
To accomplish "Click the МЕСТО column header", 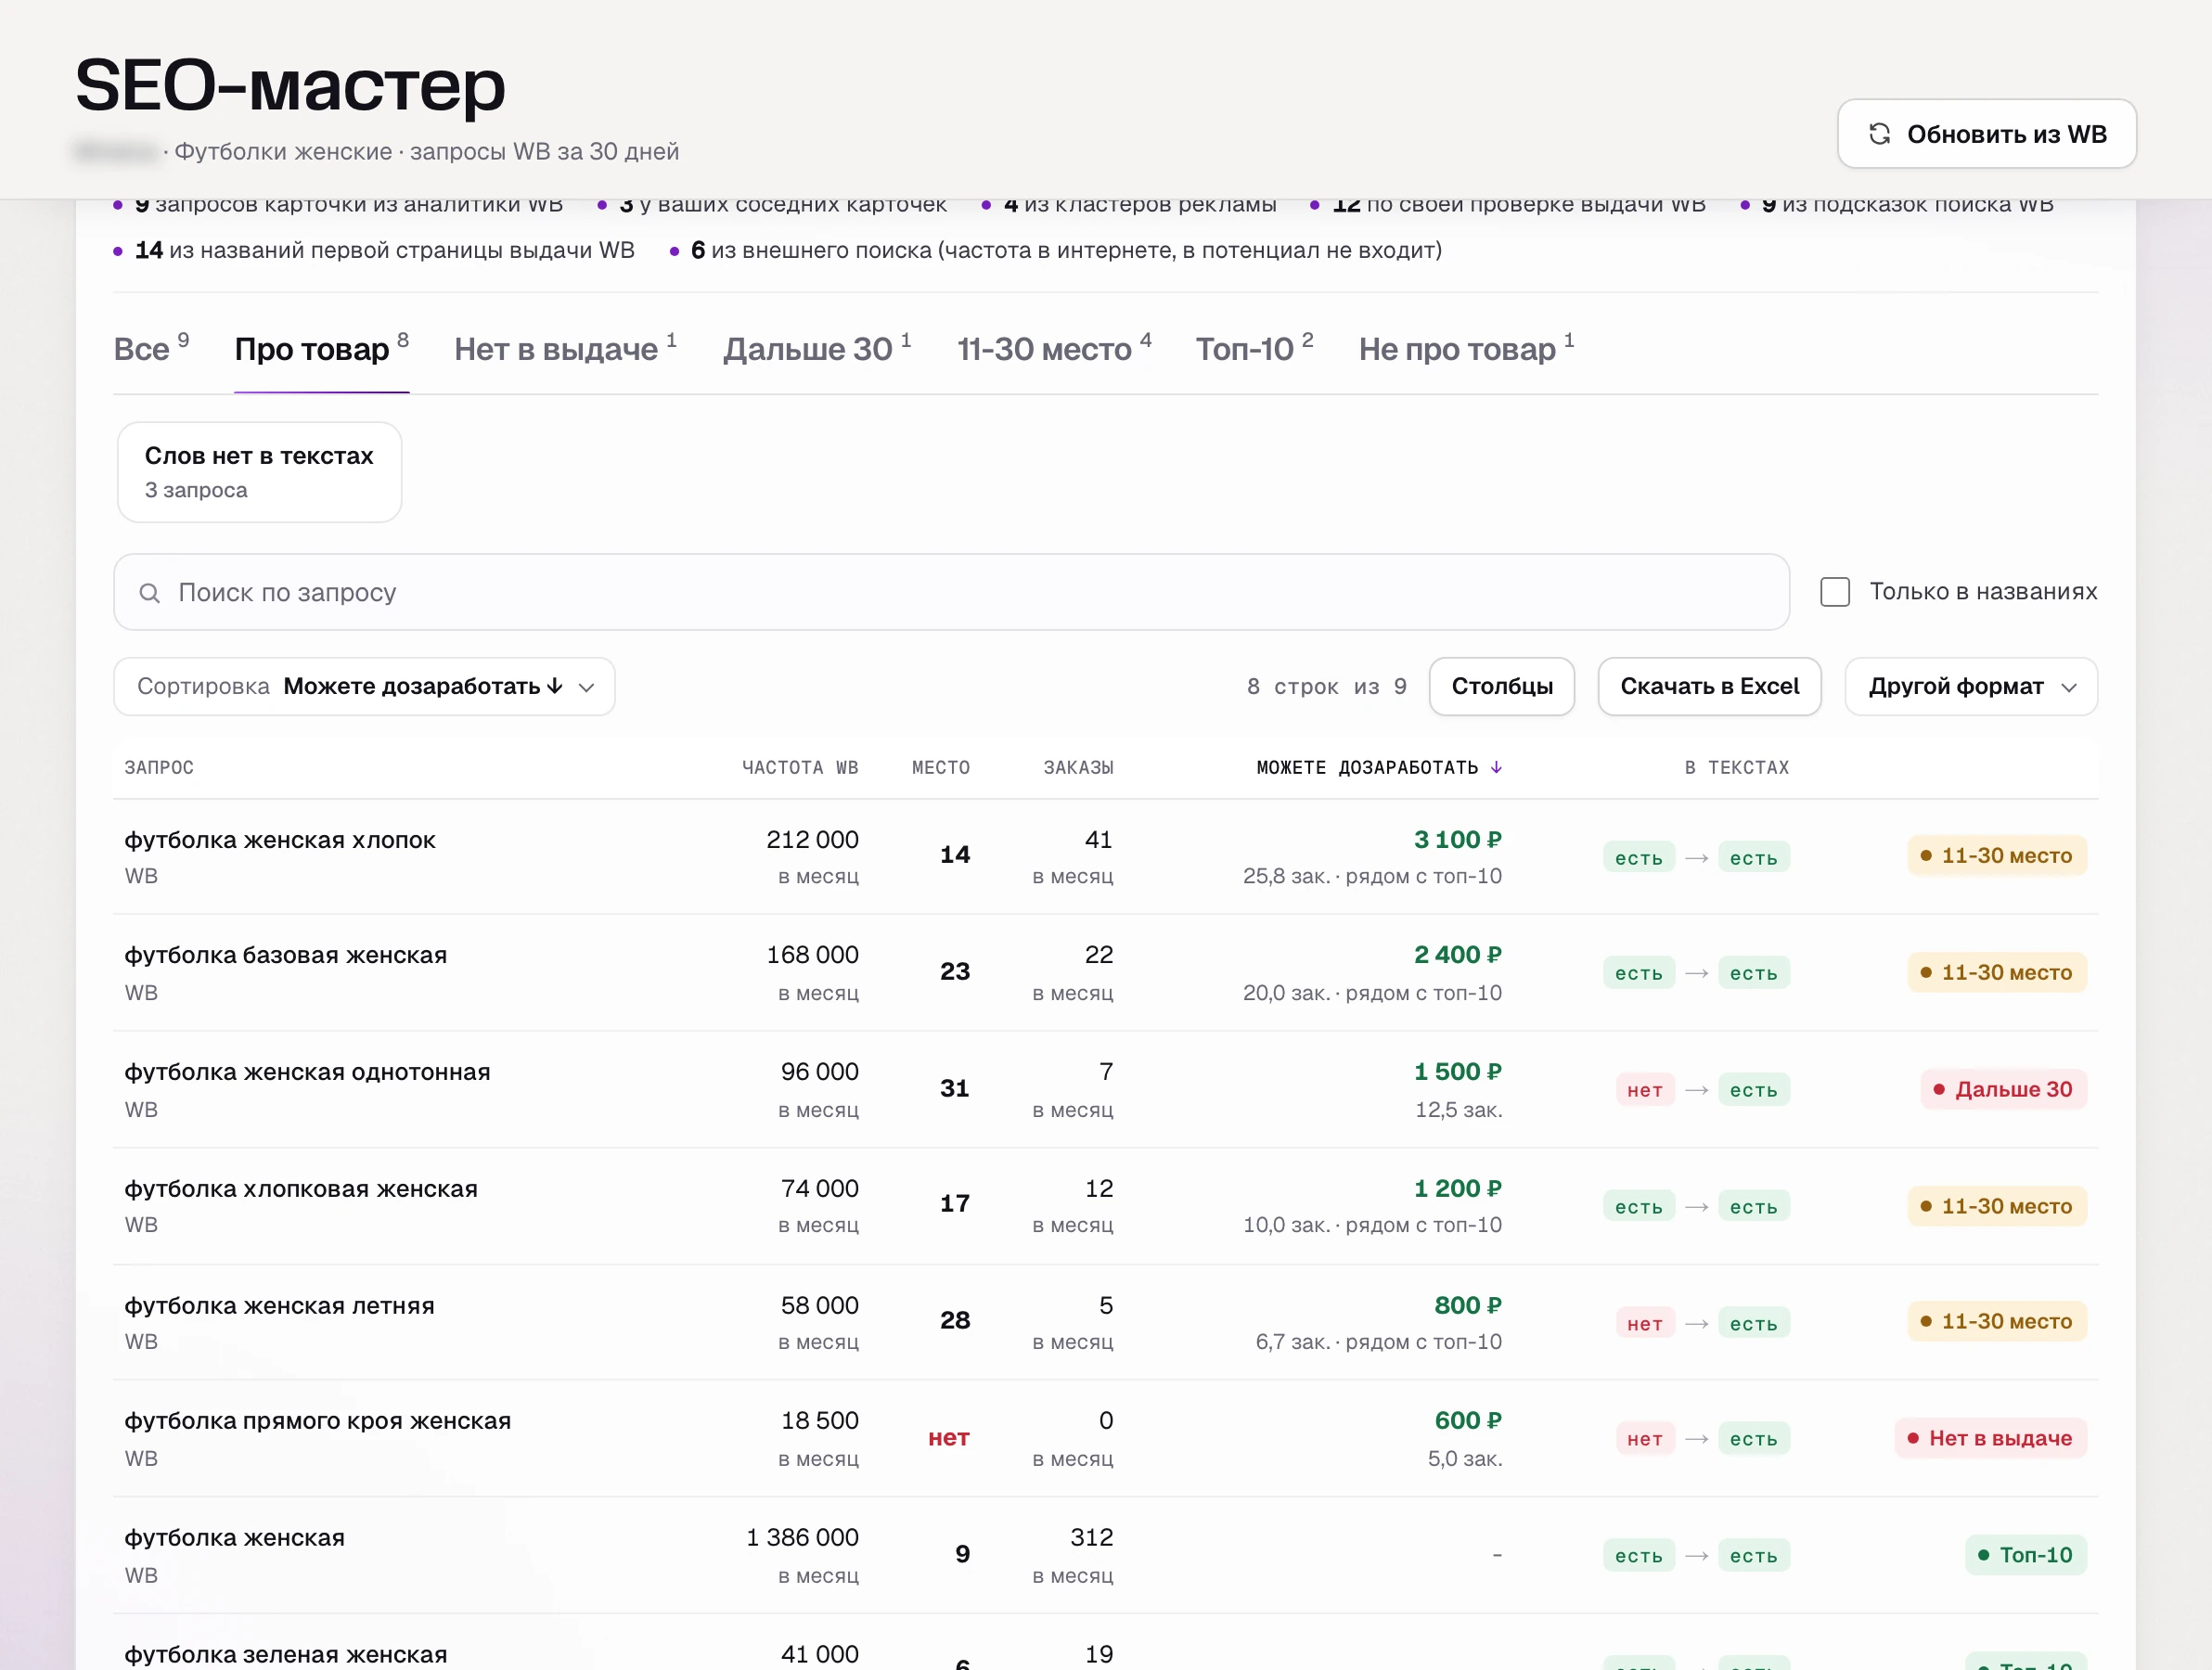I will coord(940,767).
